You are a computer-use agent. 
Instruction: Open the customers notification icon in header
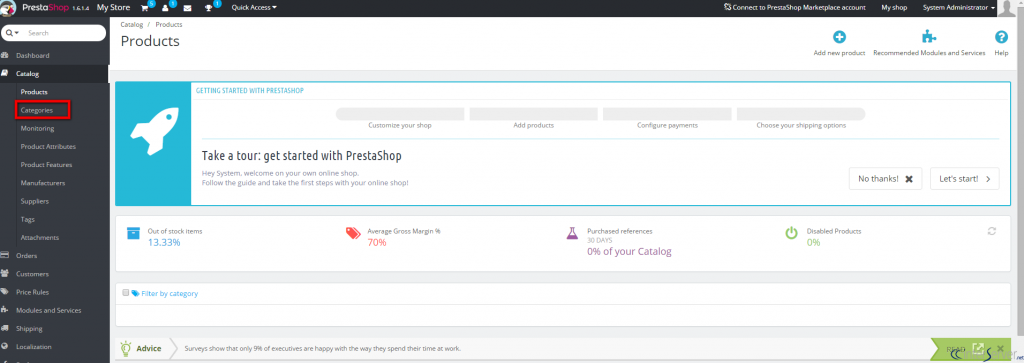click(165, 8)
